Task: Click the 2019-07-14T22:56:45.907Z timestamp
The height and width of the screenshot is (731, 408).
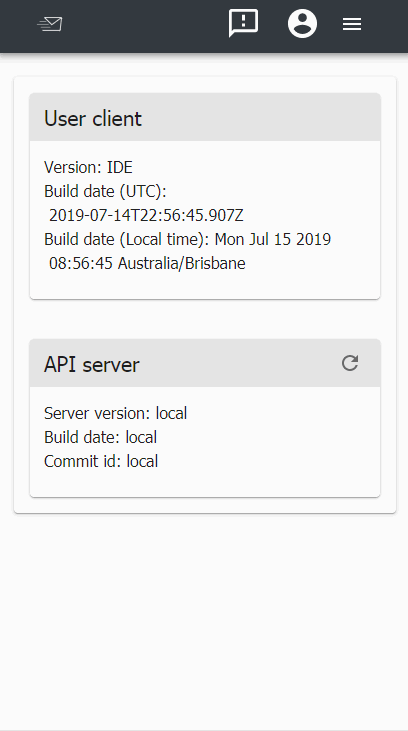Action: click(x=146, y=215)
